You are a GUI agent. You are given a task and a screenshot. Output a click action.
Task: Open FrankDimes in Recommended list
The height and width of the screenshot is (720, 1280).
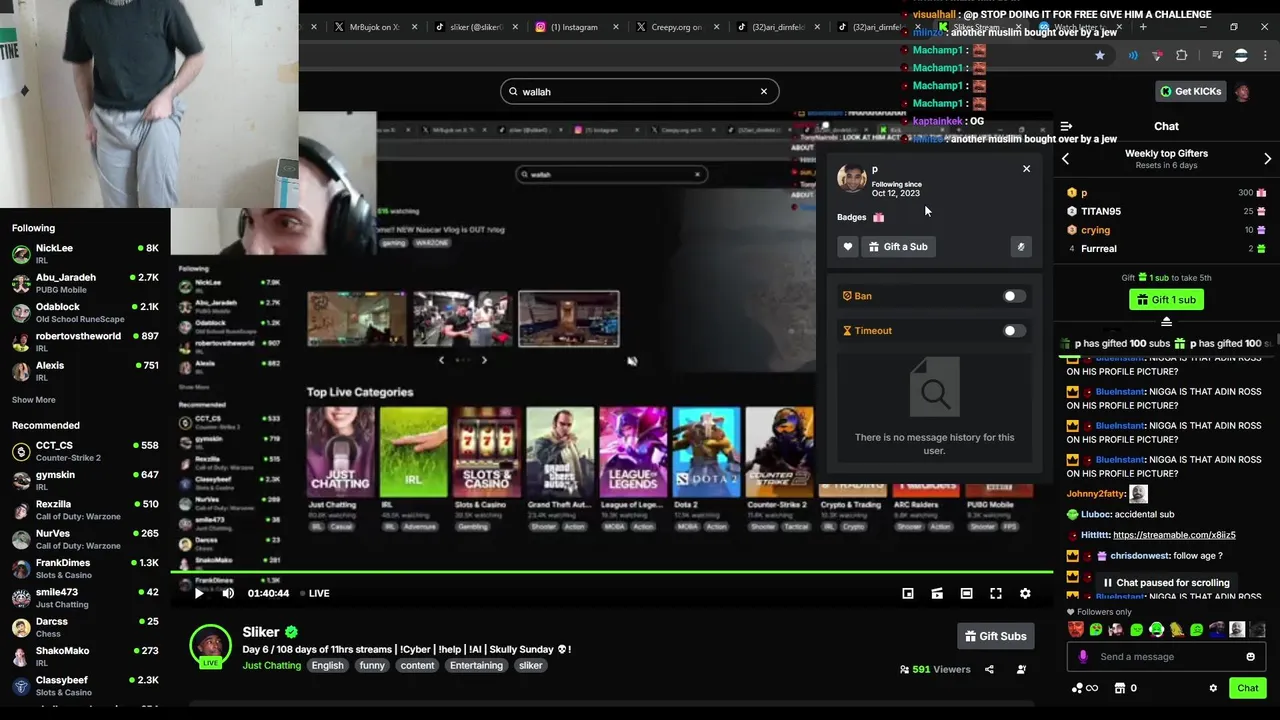pyautogui.click(x=85, y=568)
